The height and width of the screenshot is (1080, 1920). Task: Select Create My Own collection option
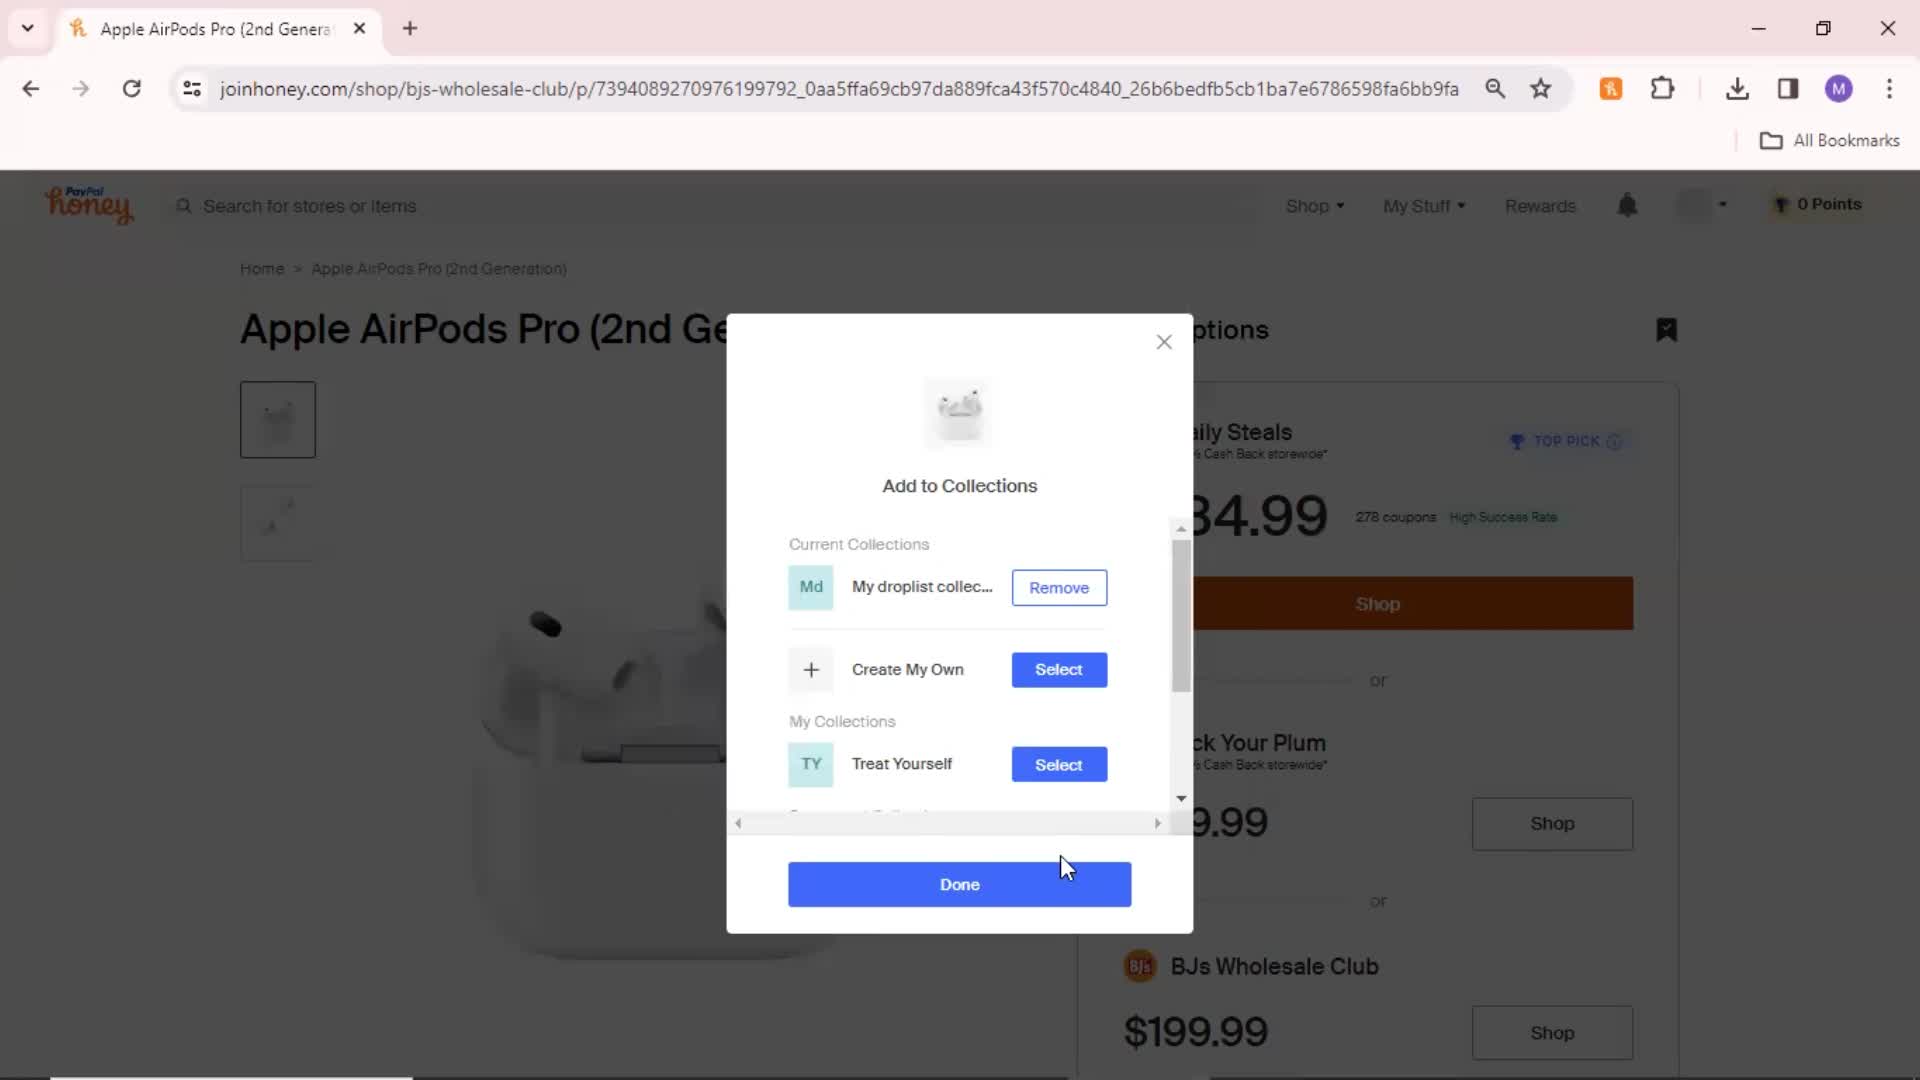(x=1060, y=669)
